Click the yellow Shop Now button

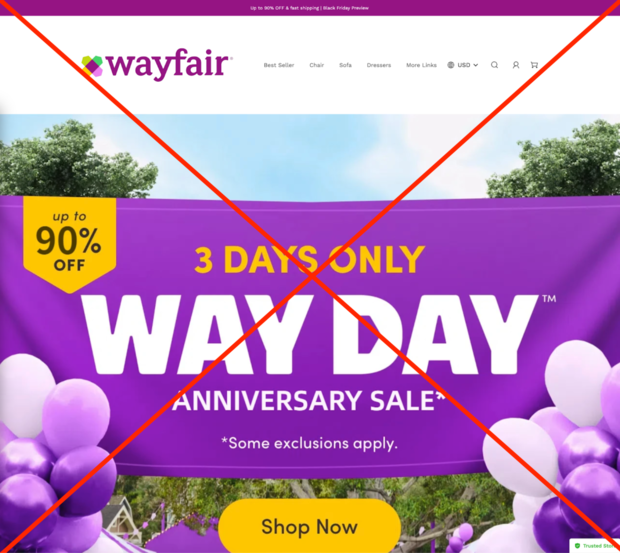click(310, 526)
